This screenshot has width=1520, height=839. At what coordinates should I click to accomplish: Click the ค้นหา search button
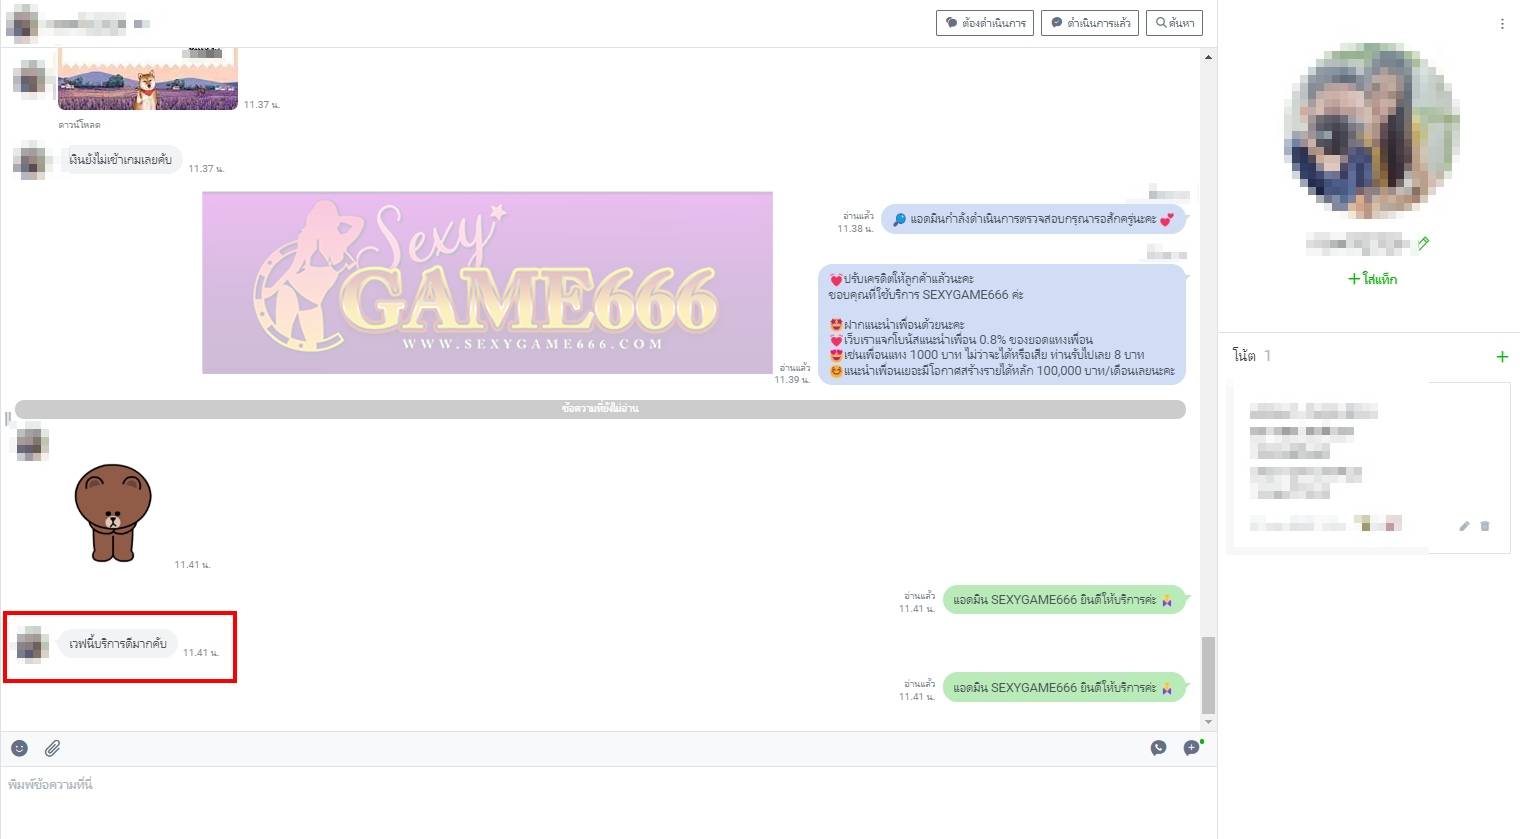click(x=1174, y=23)
